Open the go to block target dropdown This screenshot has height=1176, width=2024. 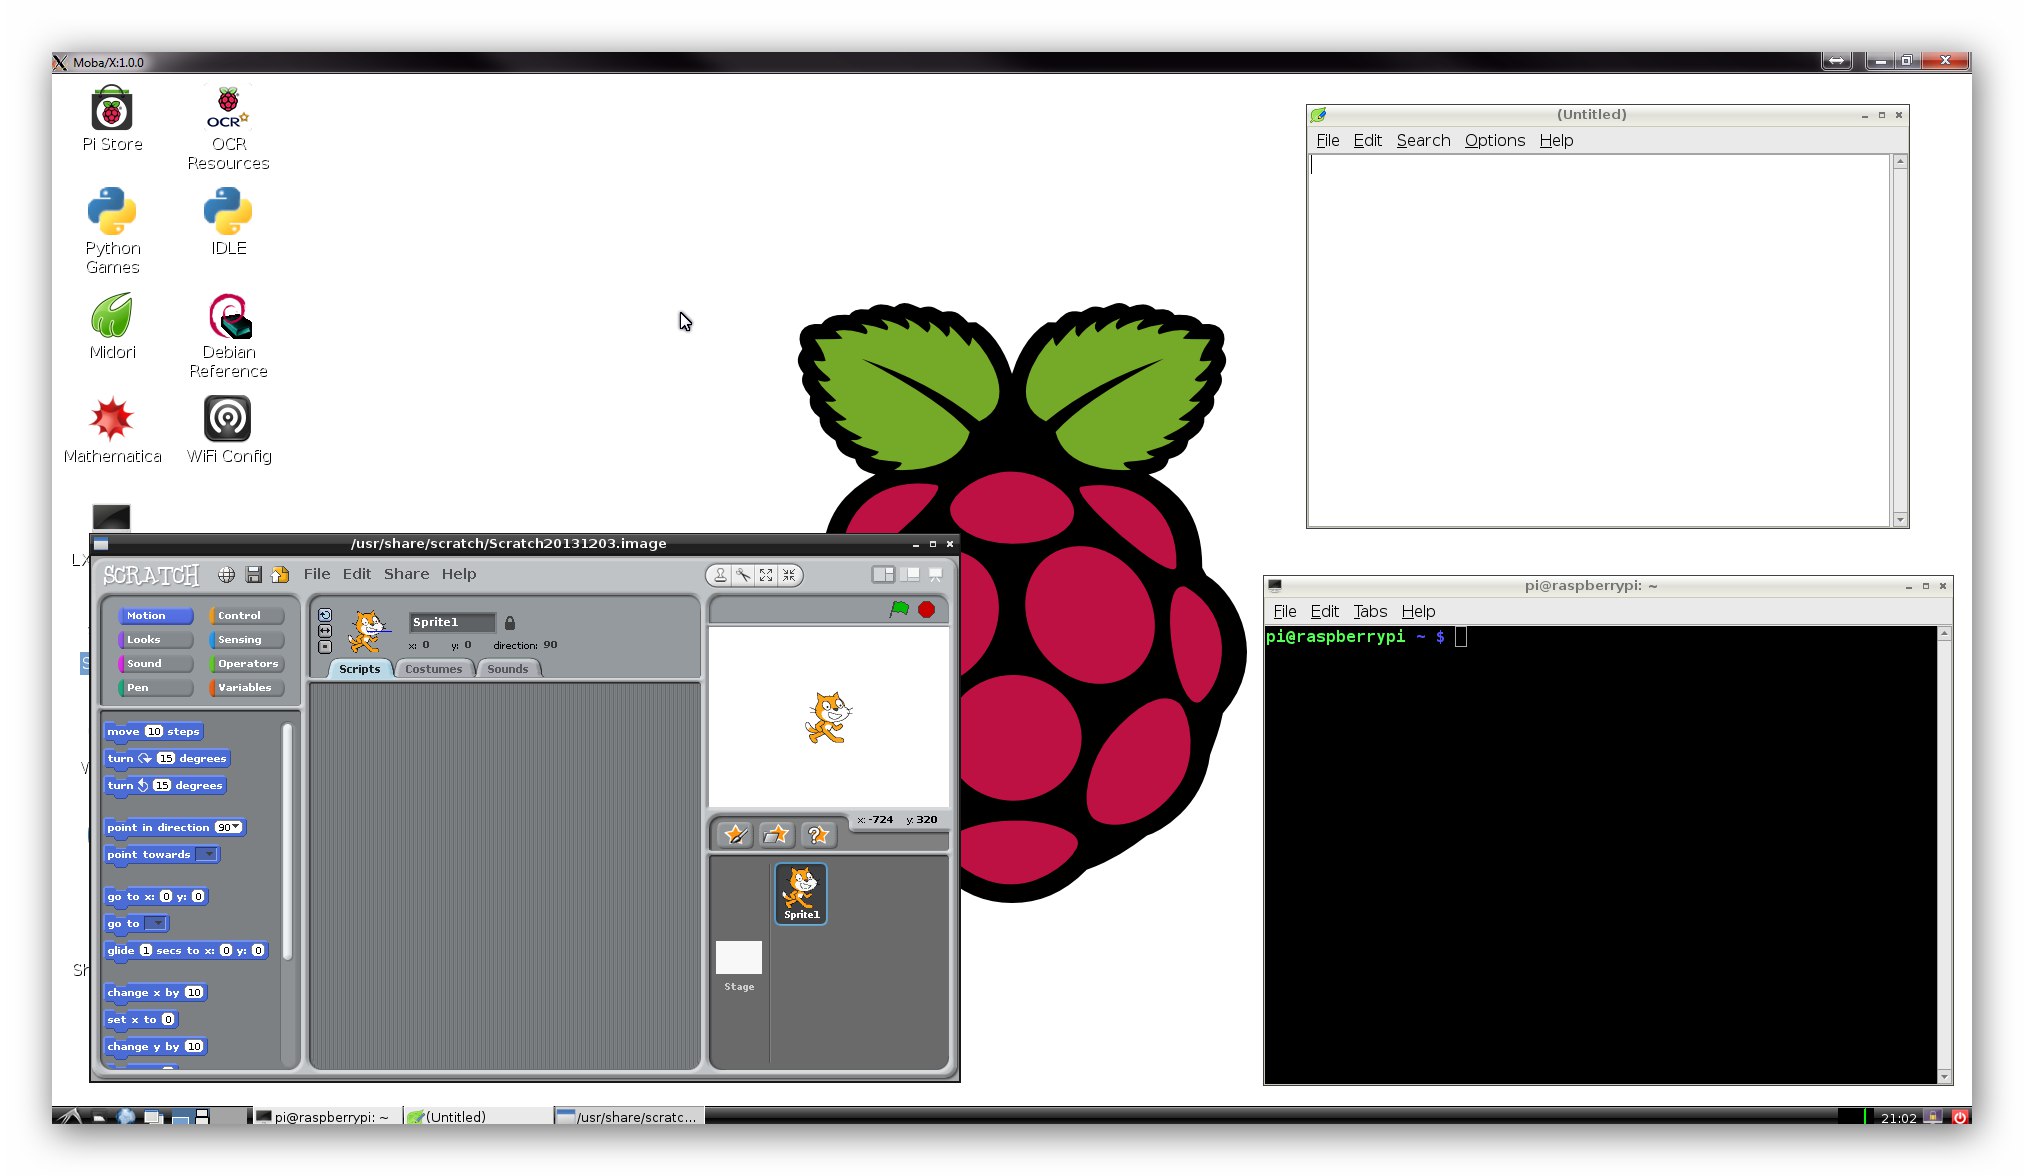point(156,924)
